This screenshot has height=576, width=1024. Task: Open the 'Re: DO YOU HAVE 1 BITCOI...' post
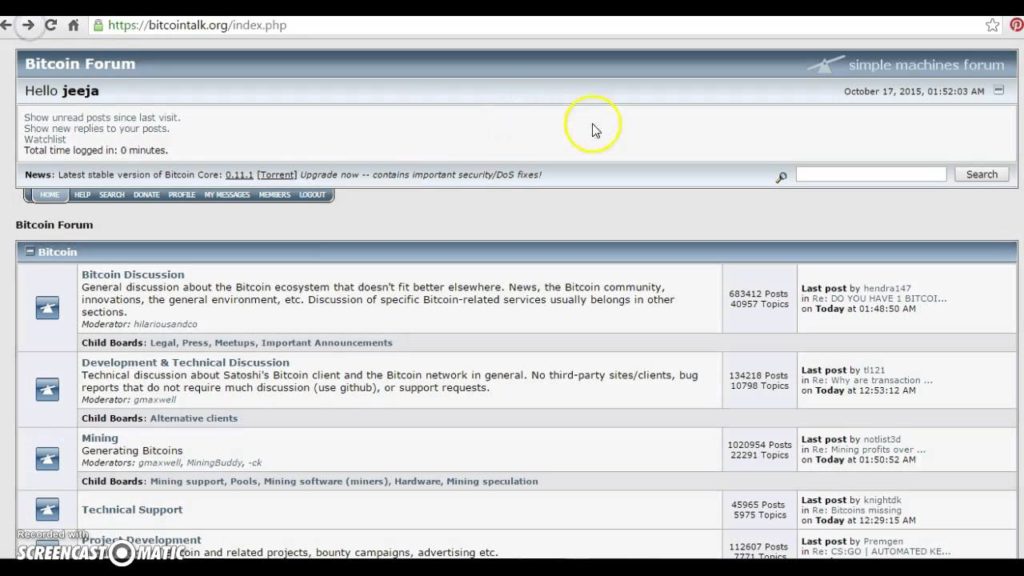pos(879,298)
